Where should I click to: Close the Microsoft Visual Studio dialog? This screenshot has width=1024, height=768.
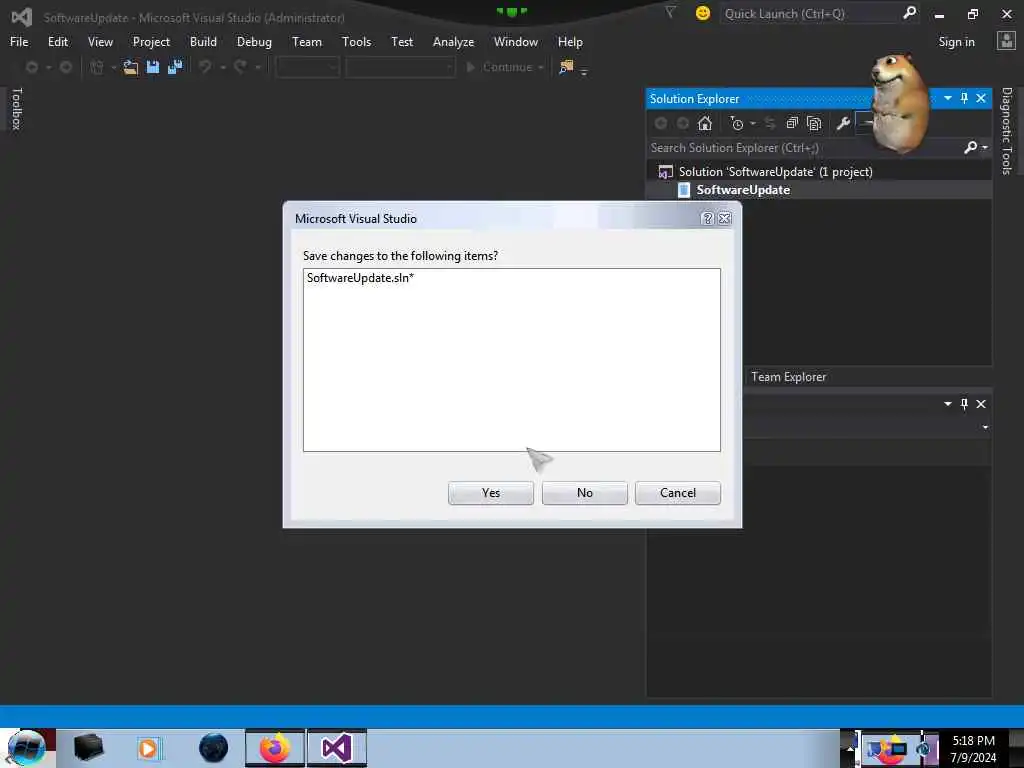point(724,219)
